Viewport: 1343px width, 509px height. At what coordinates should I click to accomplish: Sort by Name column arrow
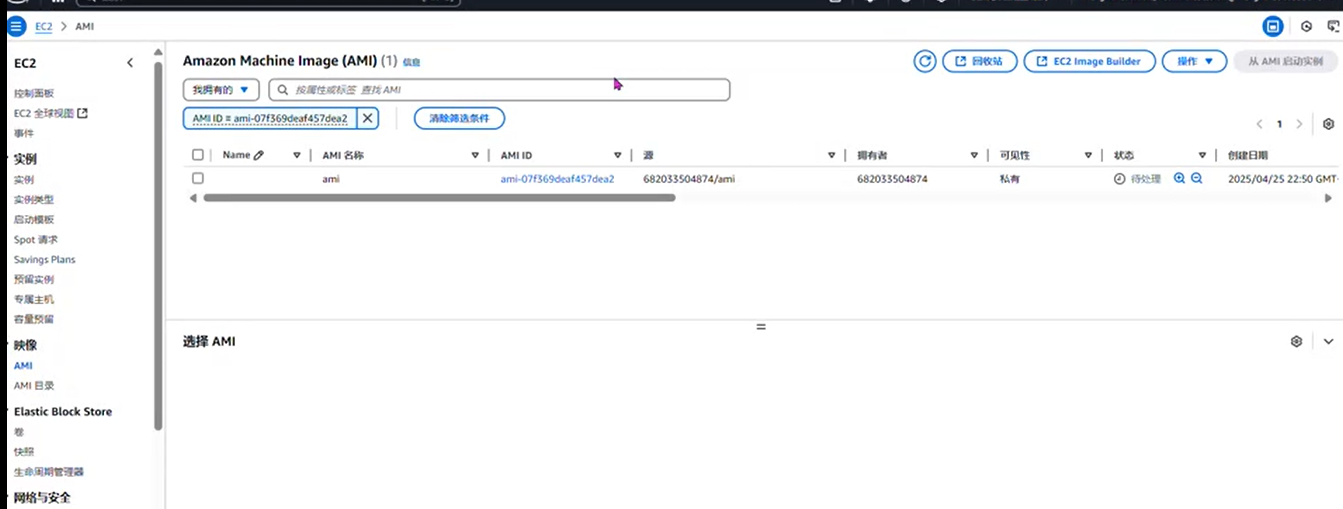pos(297,155)
